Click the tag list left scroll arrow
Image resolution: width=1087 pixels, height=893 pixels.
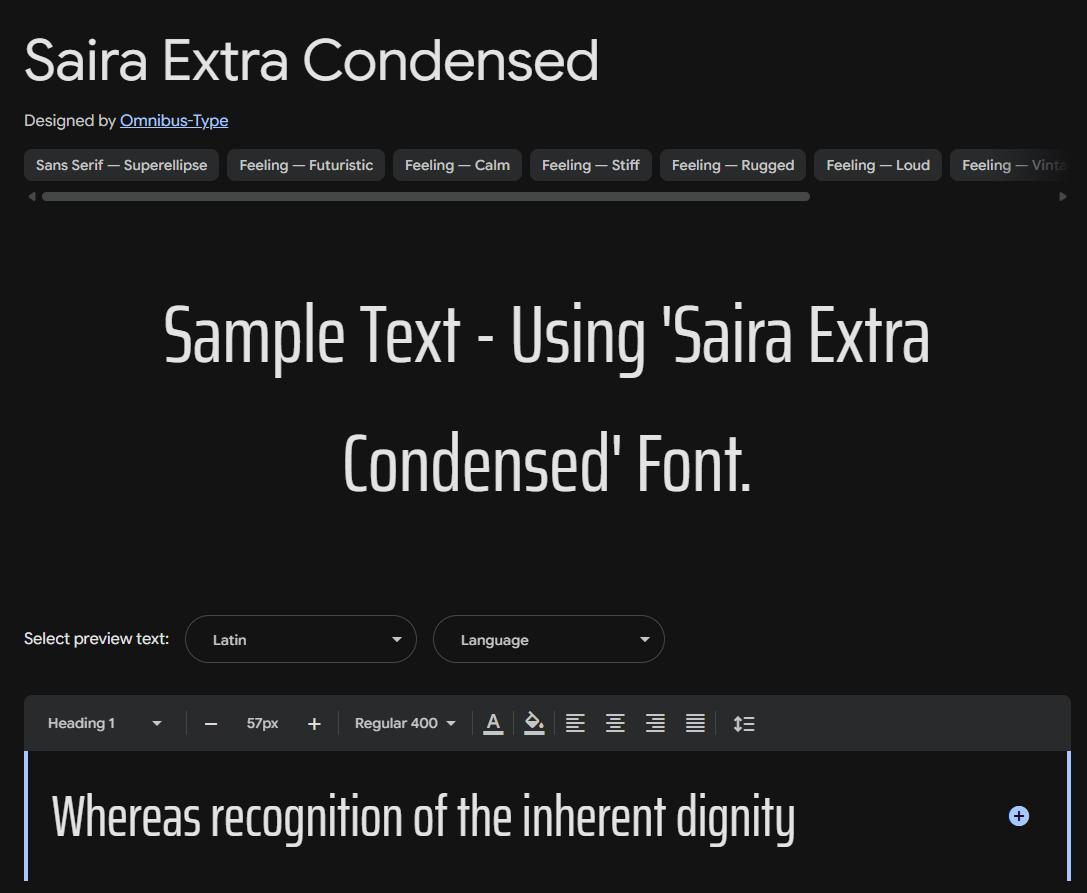pyautogui.click(x=31, y=197)
